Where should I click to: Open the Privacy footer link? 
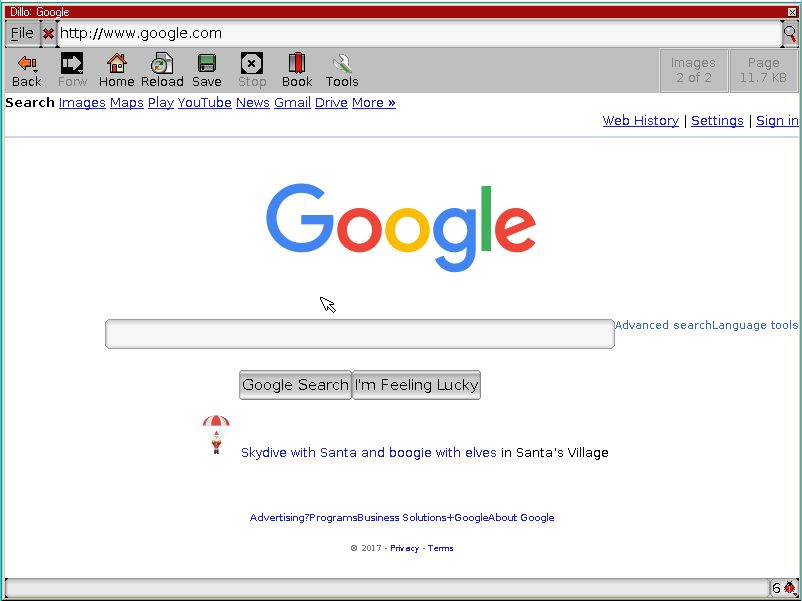[x=404, y=548]
